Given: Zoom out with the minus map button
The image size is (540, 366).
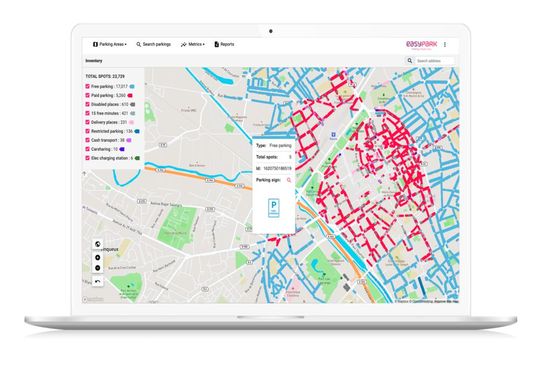Looking at the screenshot, I should pyautogui.click(x=98, y=268).
